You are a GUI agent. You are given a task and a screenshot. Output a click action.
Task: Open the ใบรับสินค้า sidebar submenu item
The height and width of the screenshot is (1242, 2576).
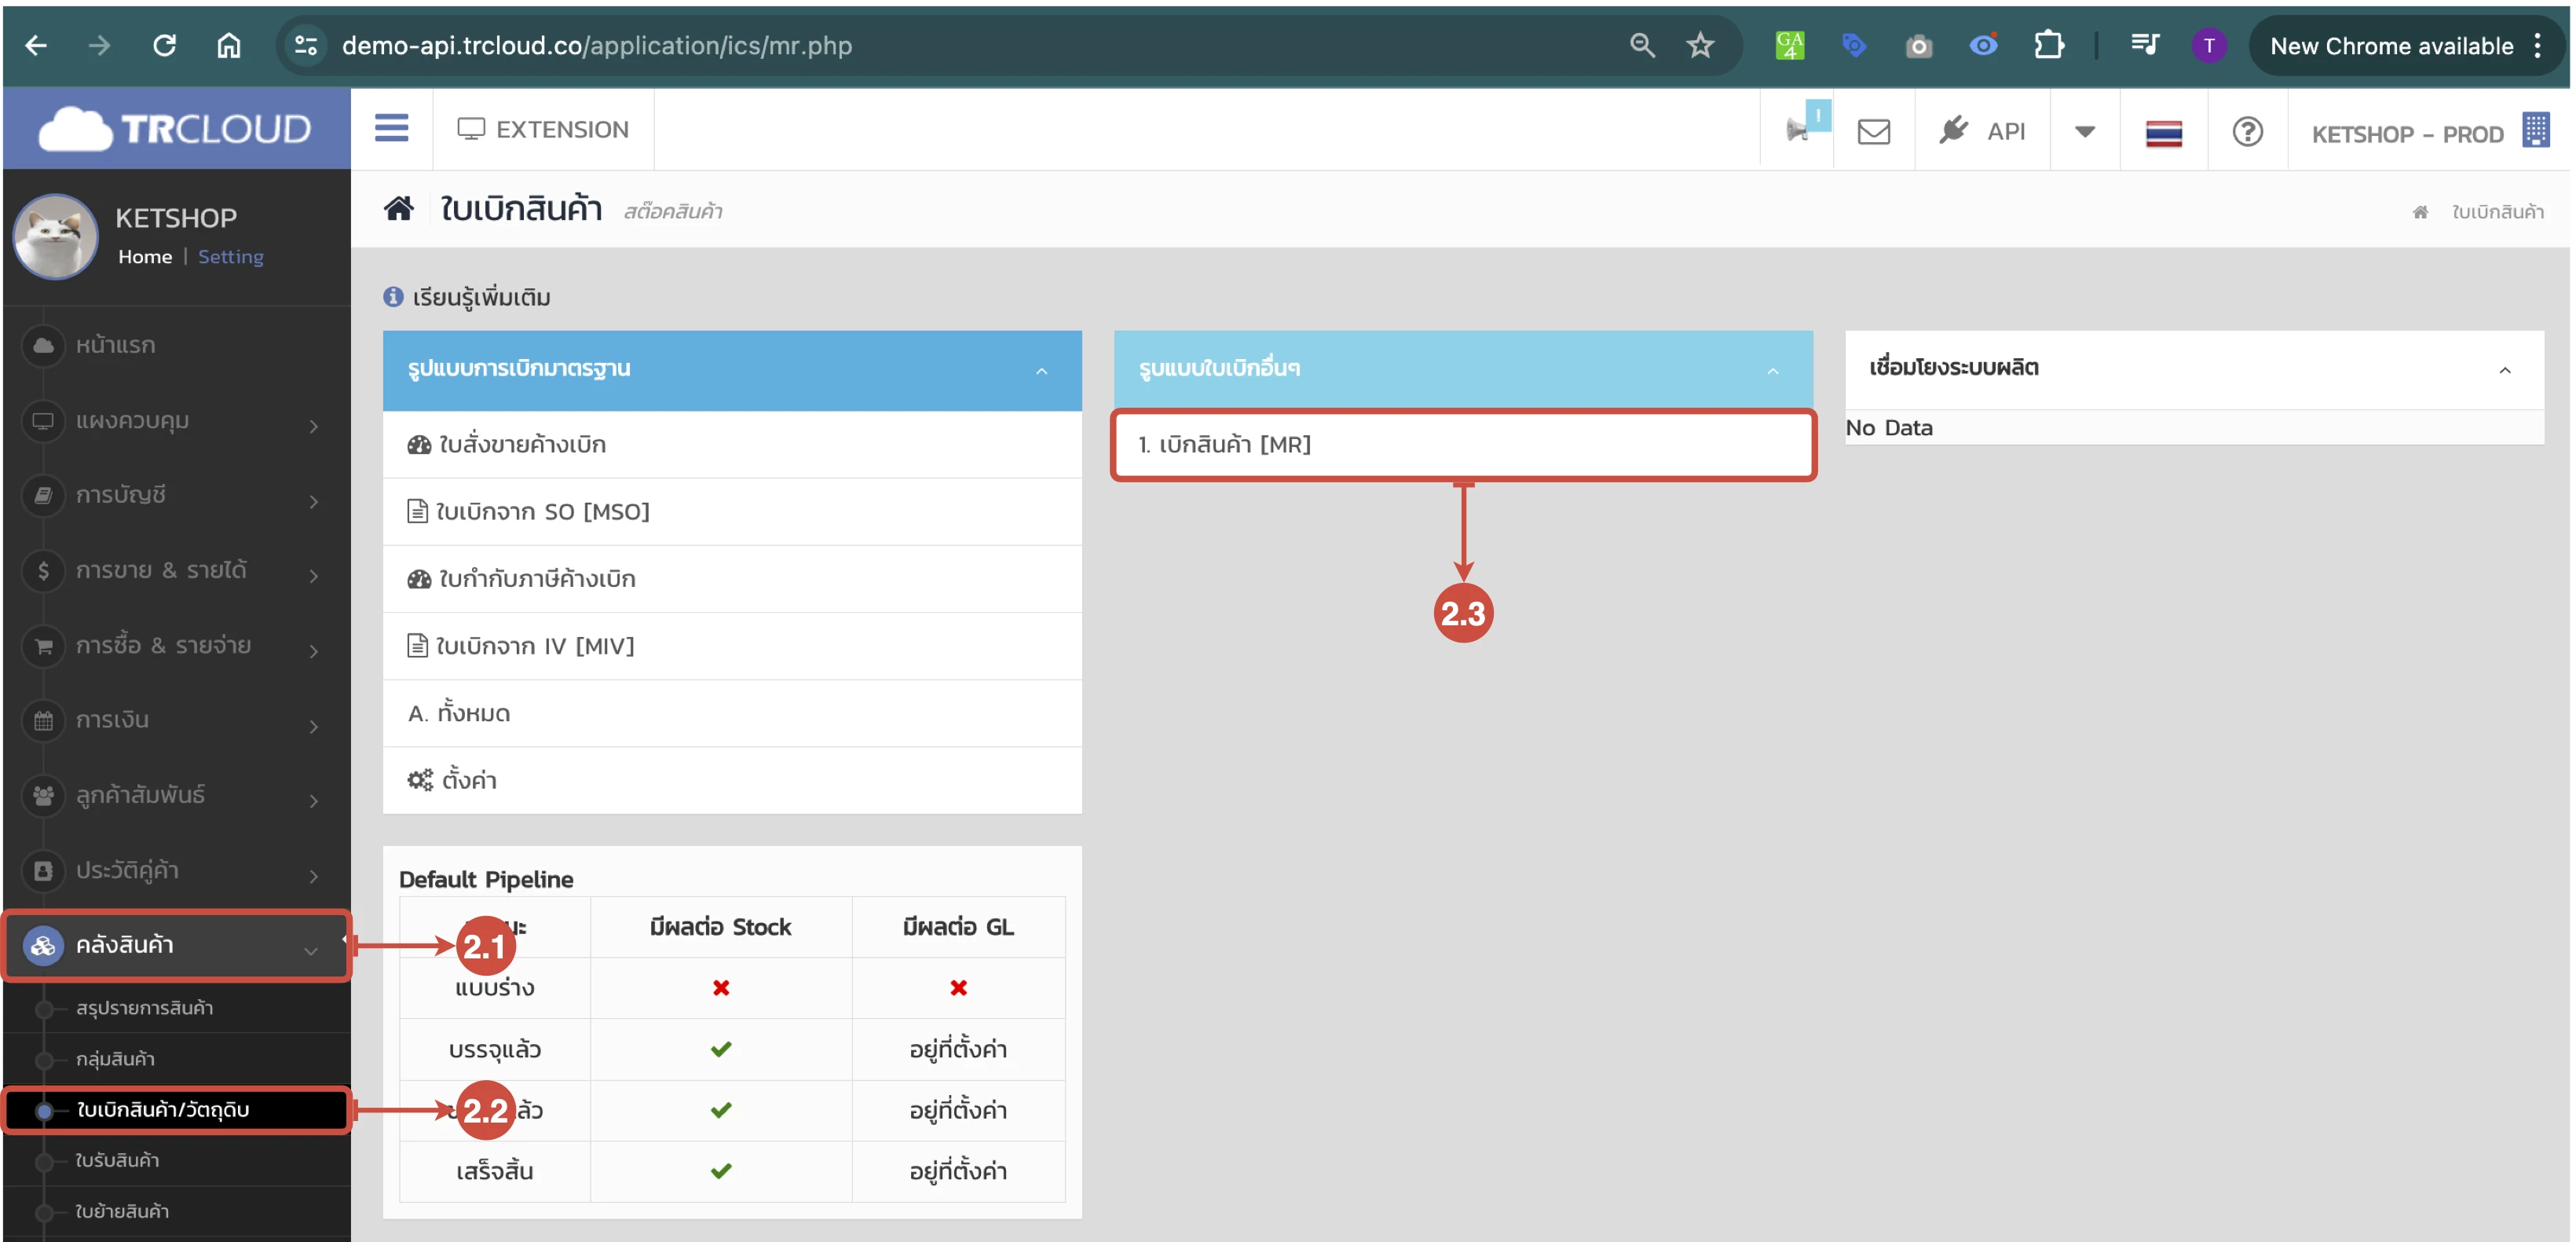117,1160
